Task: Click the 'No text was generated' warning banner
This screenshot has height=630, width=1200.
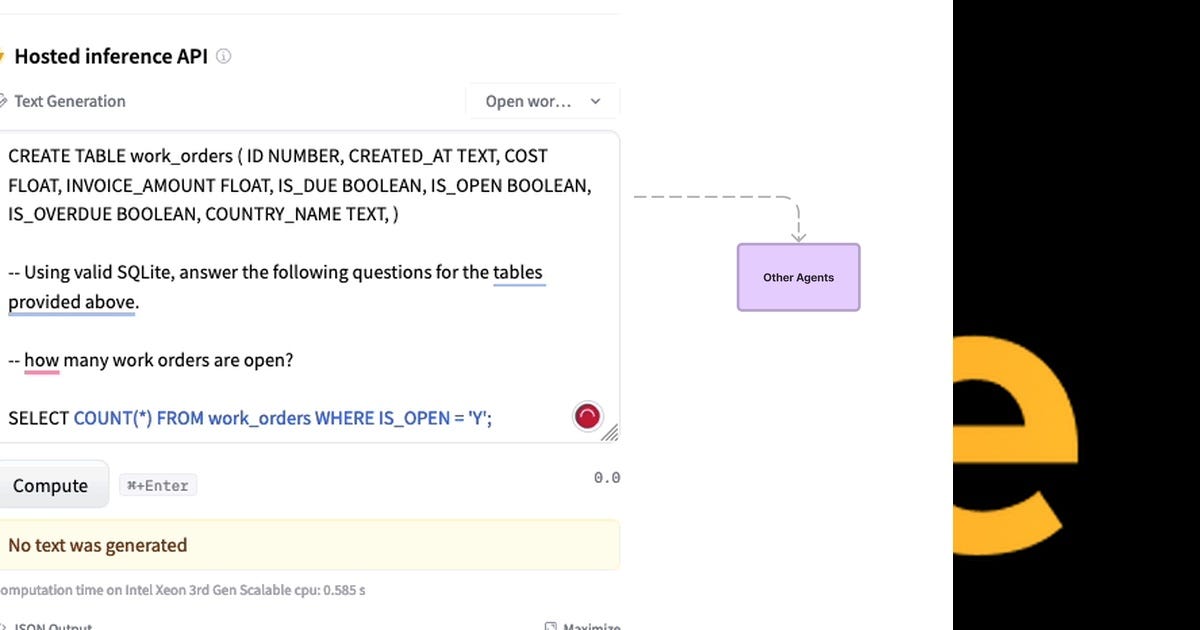Action: pyautogui.click(x=310, y=544)
